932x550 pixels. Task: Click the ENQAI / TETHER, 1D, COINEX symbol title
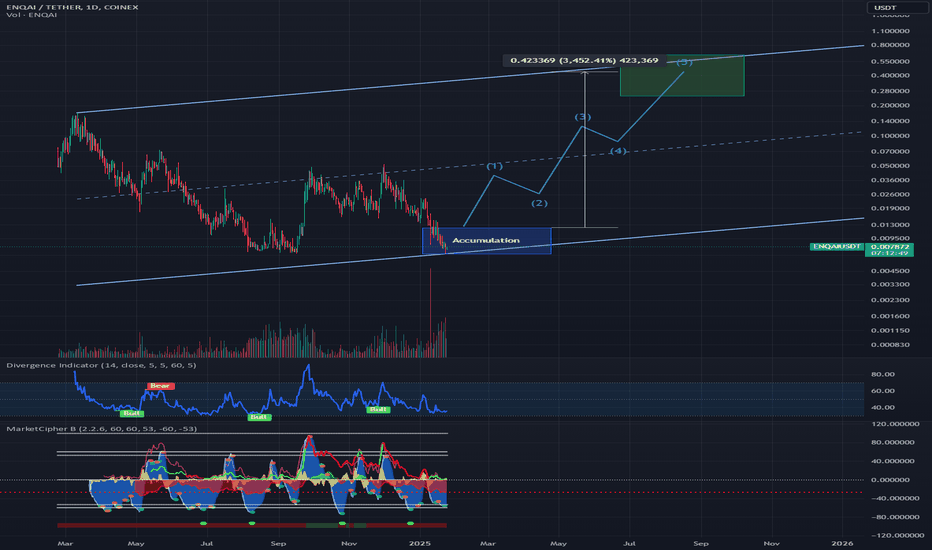coord(73,7)
